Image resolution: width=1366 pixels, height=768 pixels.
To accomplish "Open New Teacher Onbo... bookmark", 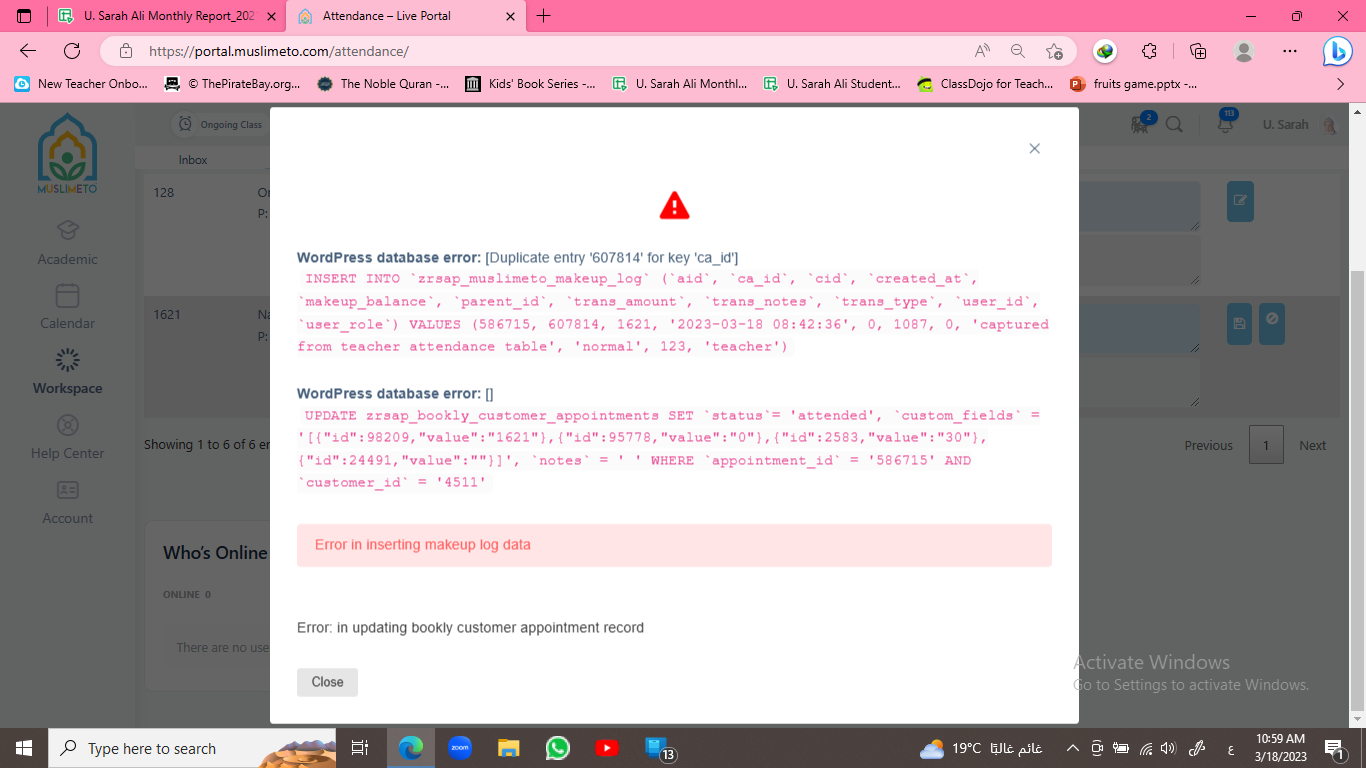I will pyautogui.click(x=81, y=84).
